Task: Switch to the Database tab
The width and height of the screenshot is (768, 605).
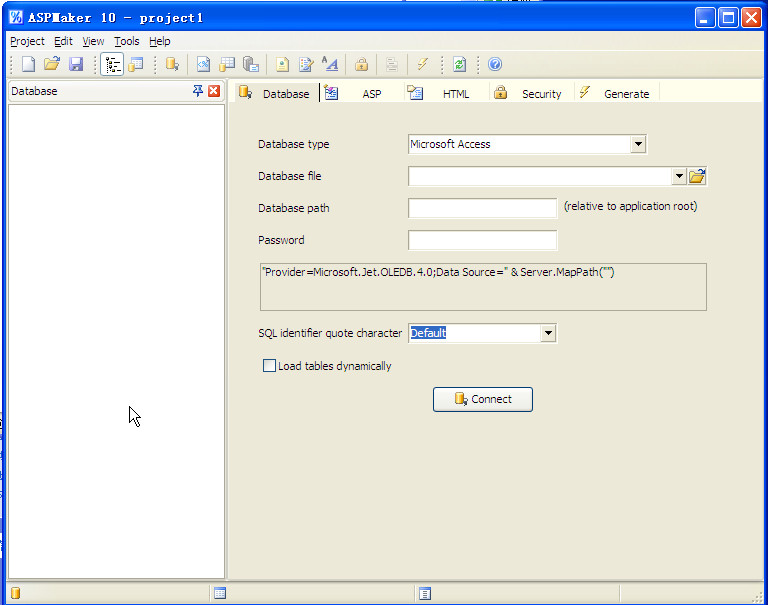Action: click(275, 93)
